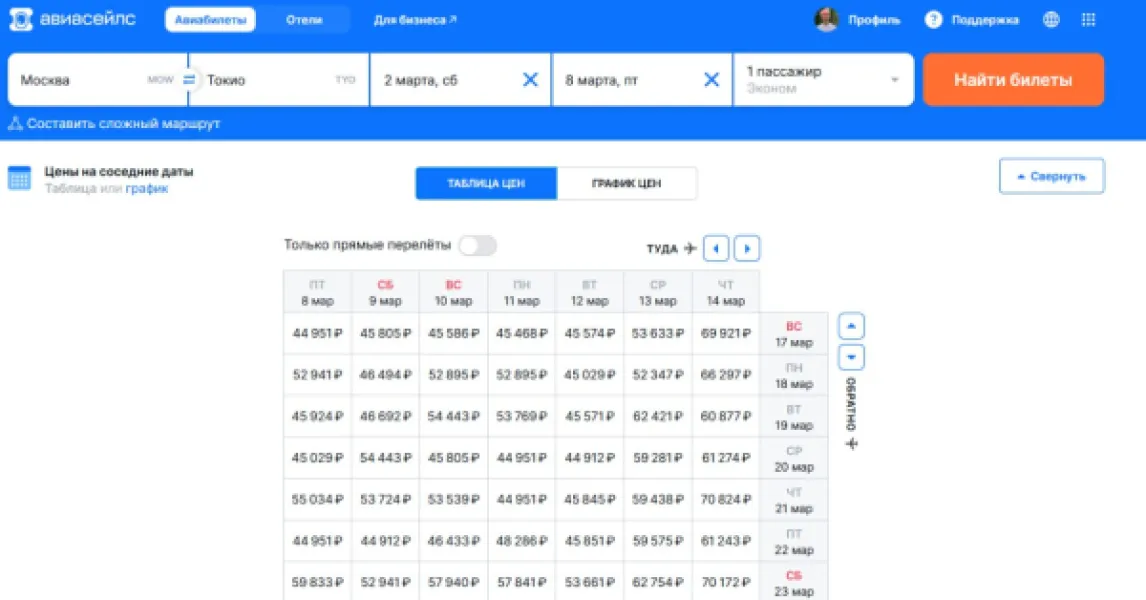
Task: Click the ВС 10 мар column header
Action: coord(453,292)
